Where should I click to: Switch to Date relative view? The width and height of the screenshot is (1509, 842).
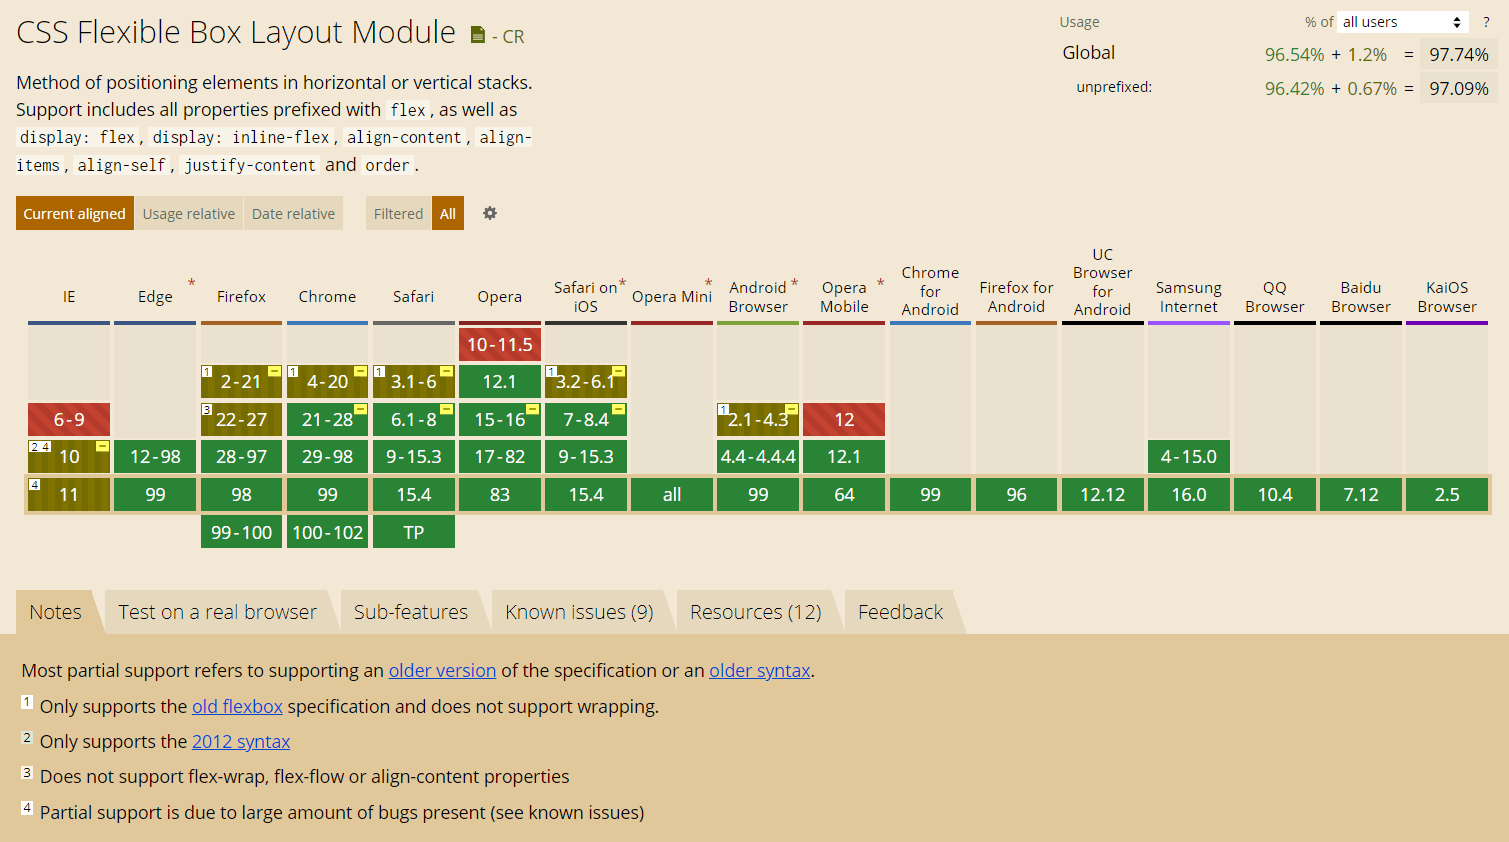click(293, 213)
